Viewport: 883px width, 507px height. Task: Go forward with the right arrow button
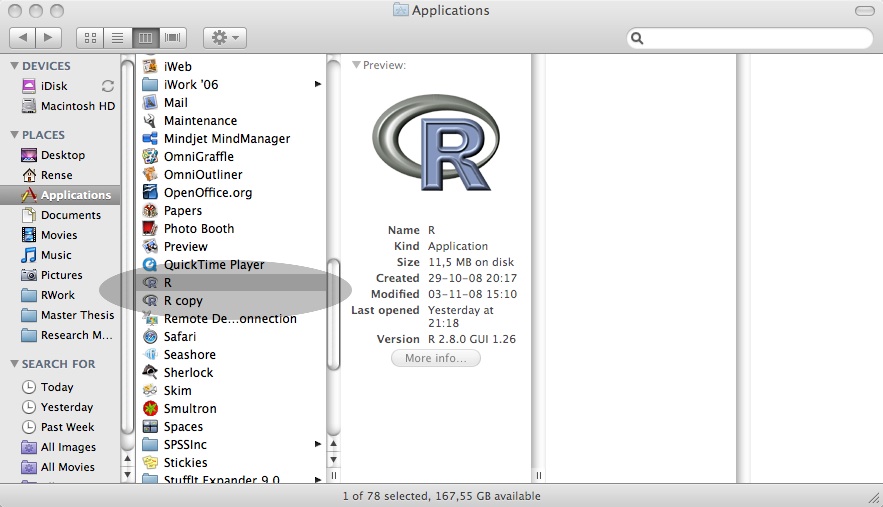pyautogui.click(x=48, y=38)
